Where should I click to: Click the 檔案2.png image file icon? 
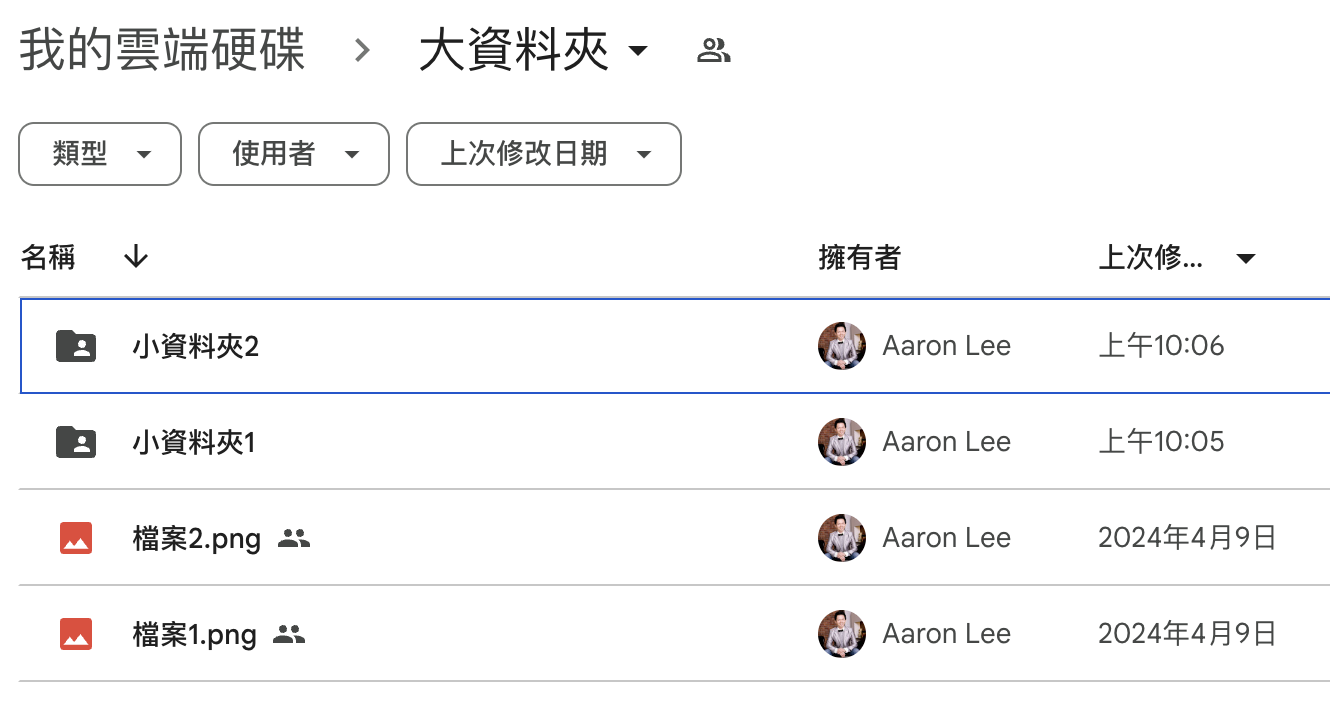click(76, 538)
